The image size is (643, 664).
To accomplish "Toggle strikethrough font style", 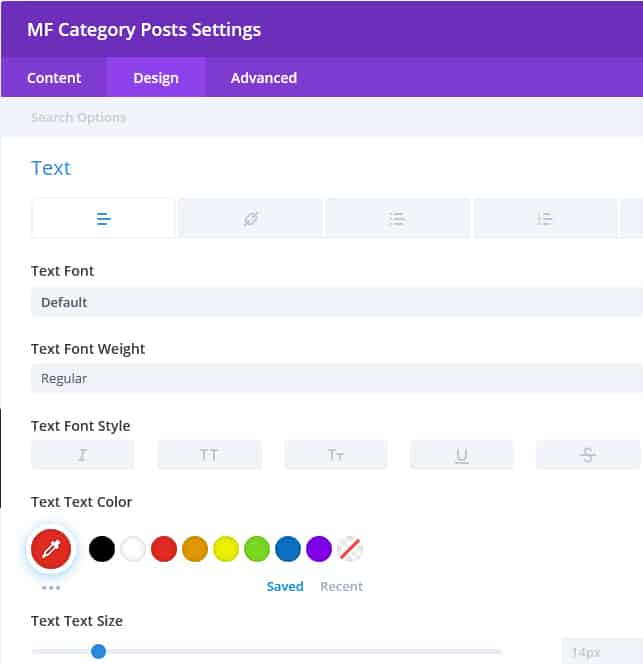I will click(588, 455).
